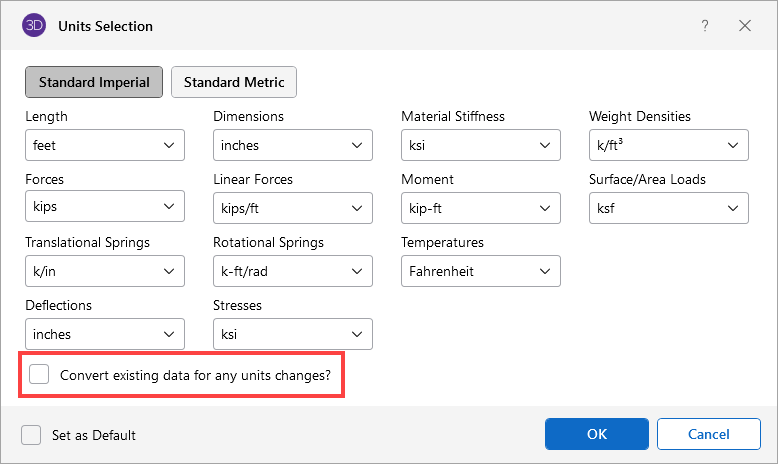Switch to Standard Metric units

pyautogui.click(x=234, y=82)
